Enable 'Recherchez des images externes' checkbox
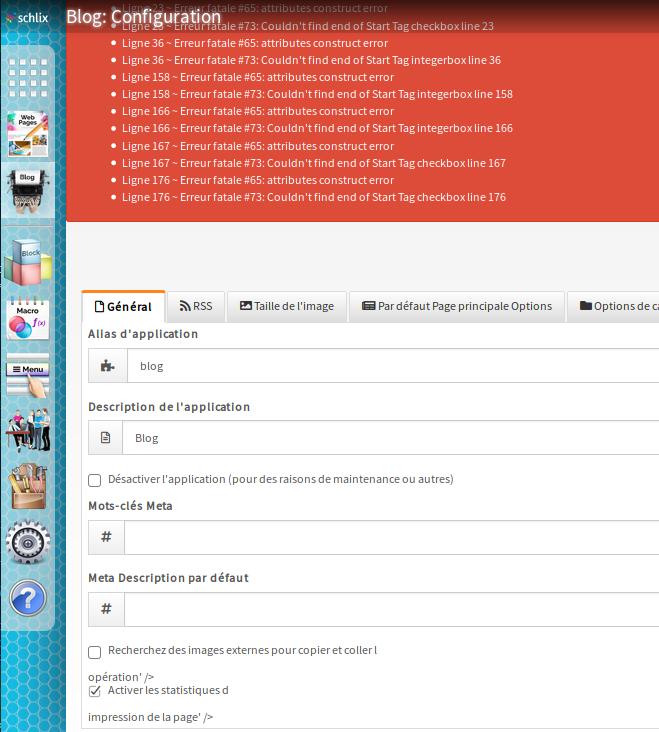This screenshot has height=732, width=659. (95, 652)
